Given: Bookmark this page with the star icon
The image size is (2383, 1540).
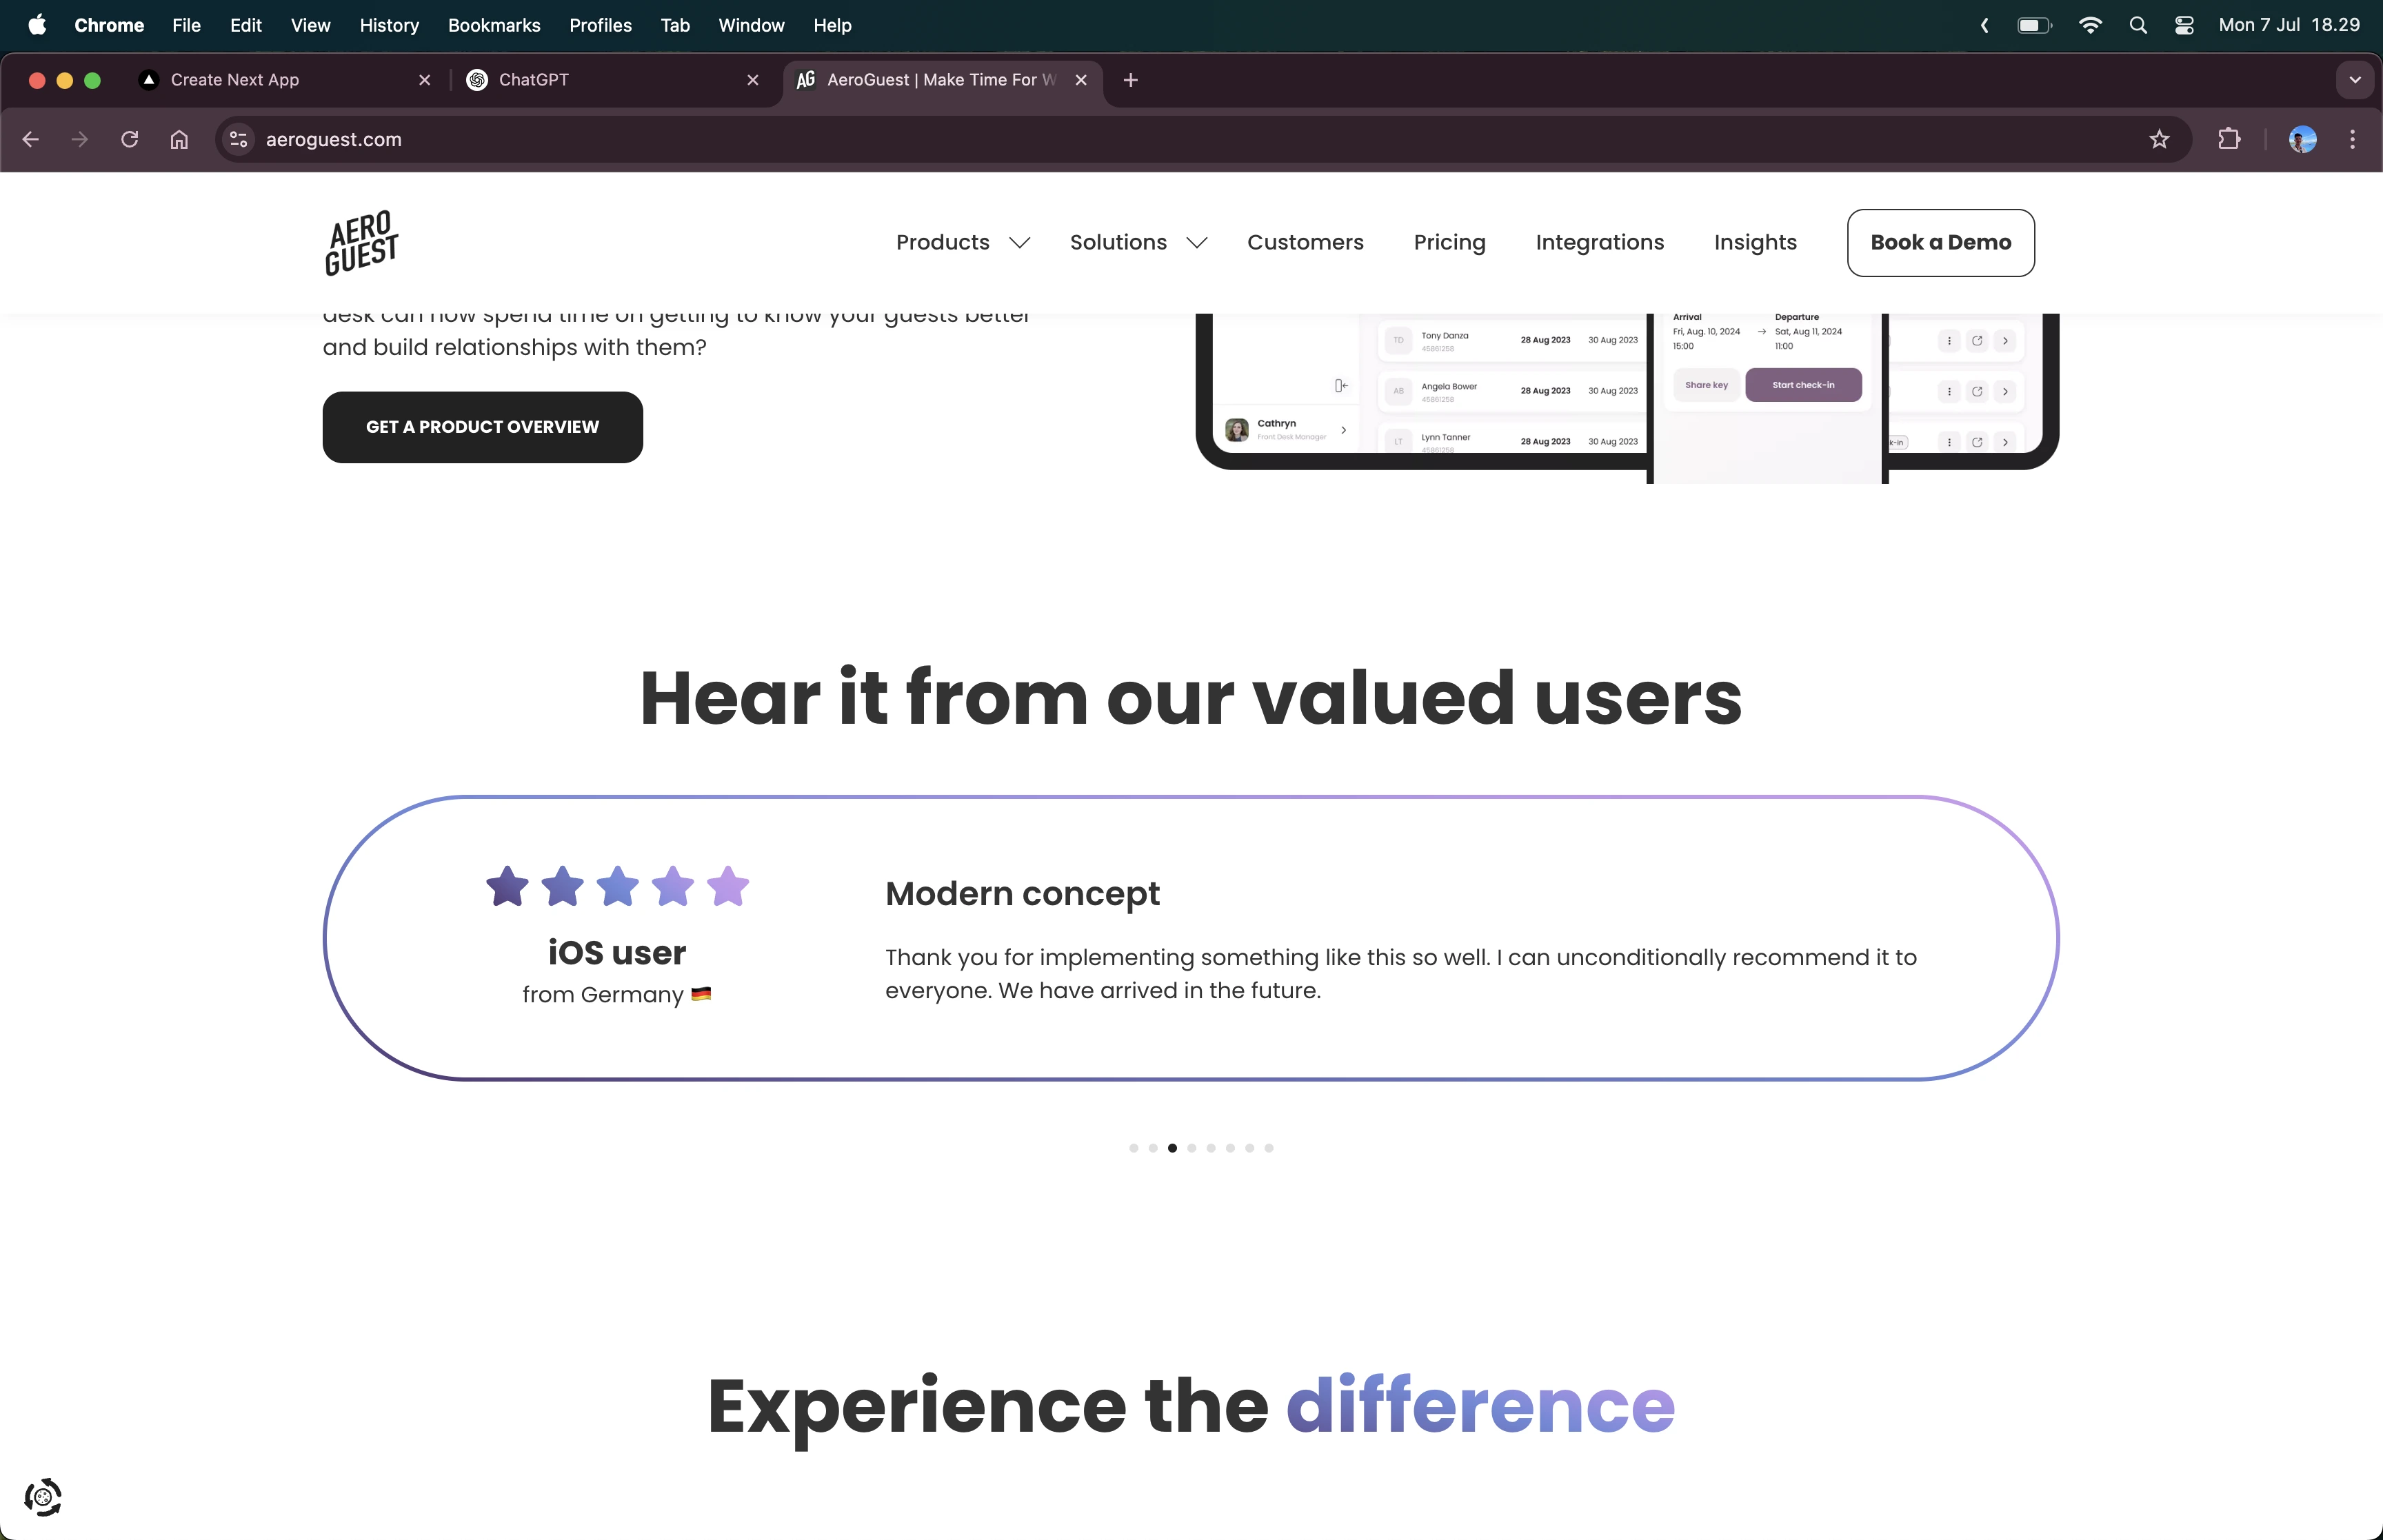Looking at the screenshot, I should [x=2159, y=140].
